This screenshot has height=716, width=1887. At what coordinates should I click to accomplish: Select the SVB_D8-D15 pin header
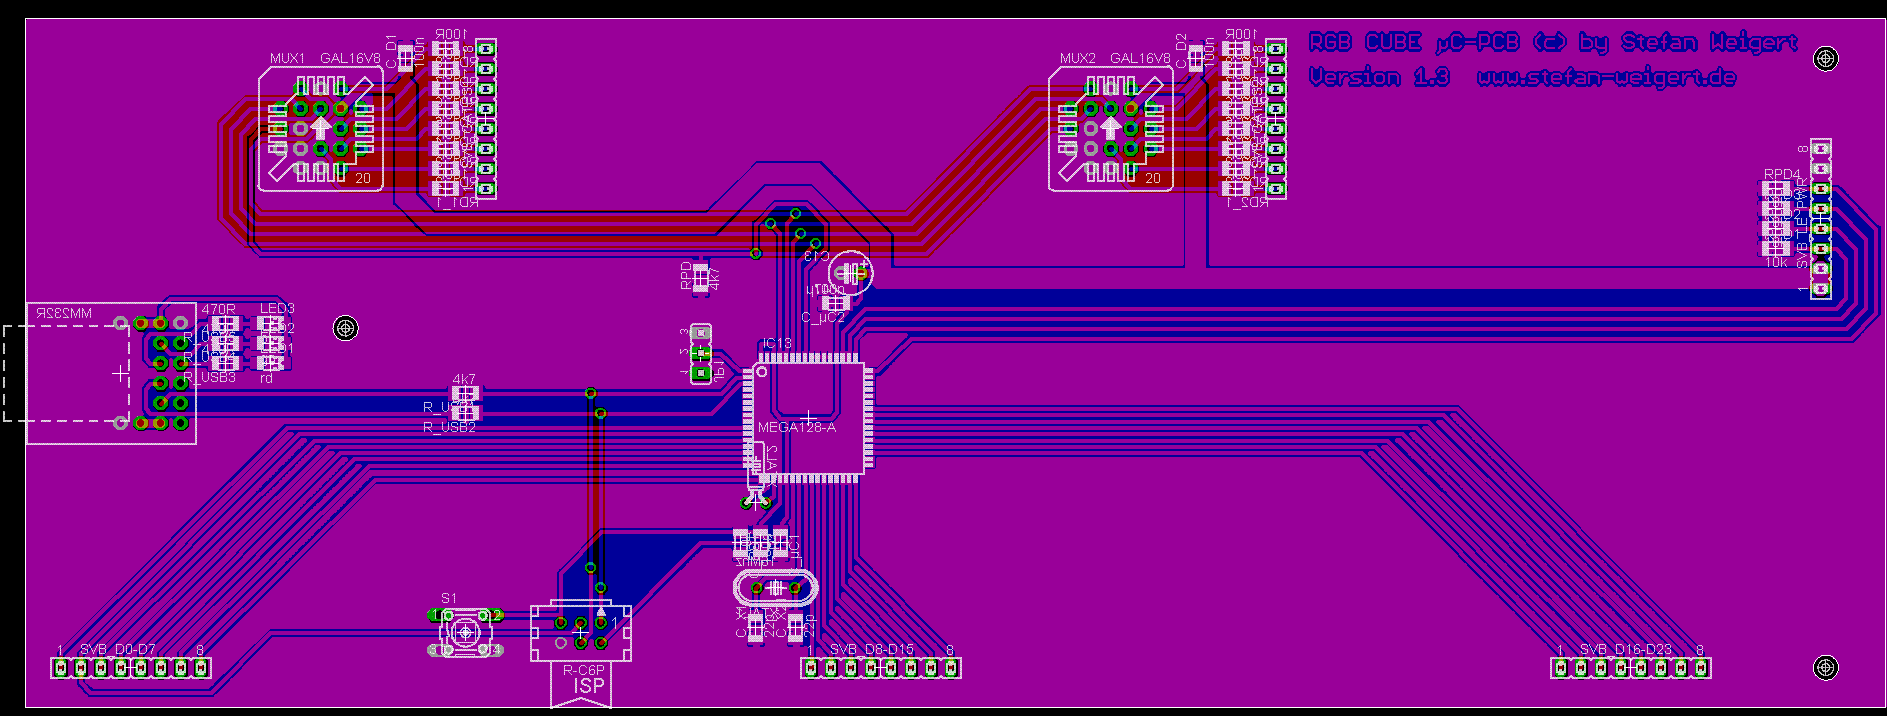click(881, 667)
